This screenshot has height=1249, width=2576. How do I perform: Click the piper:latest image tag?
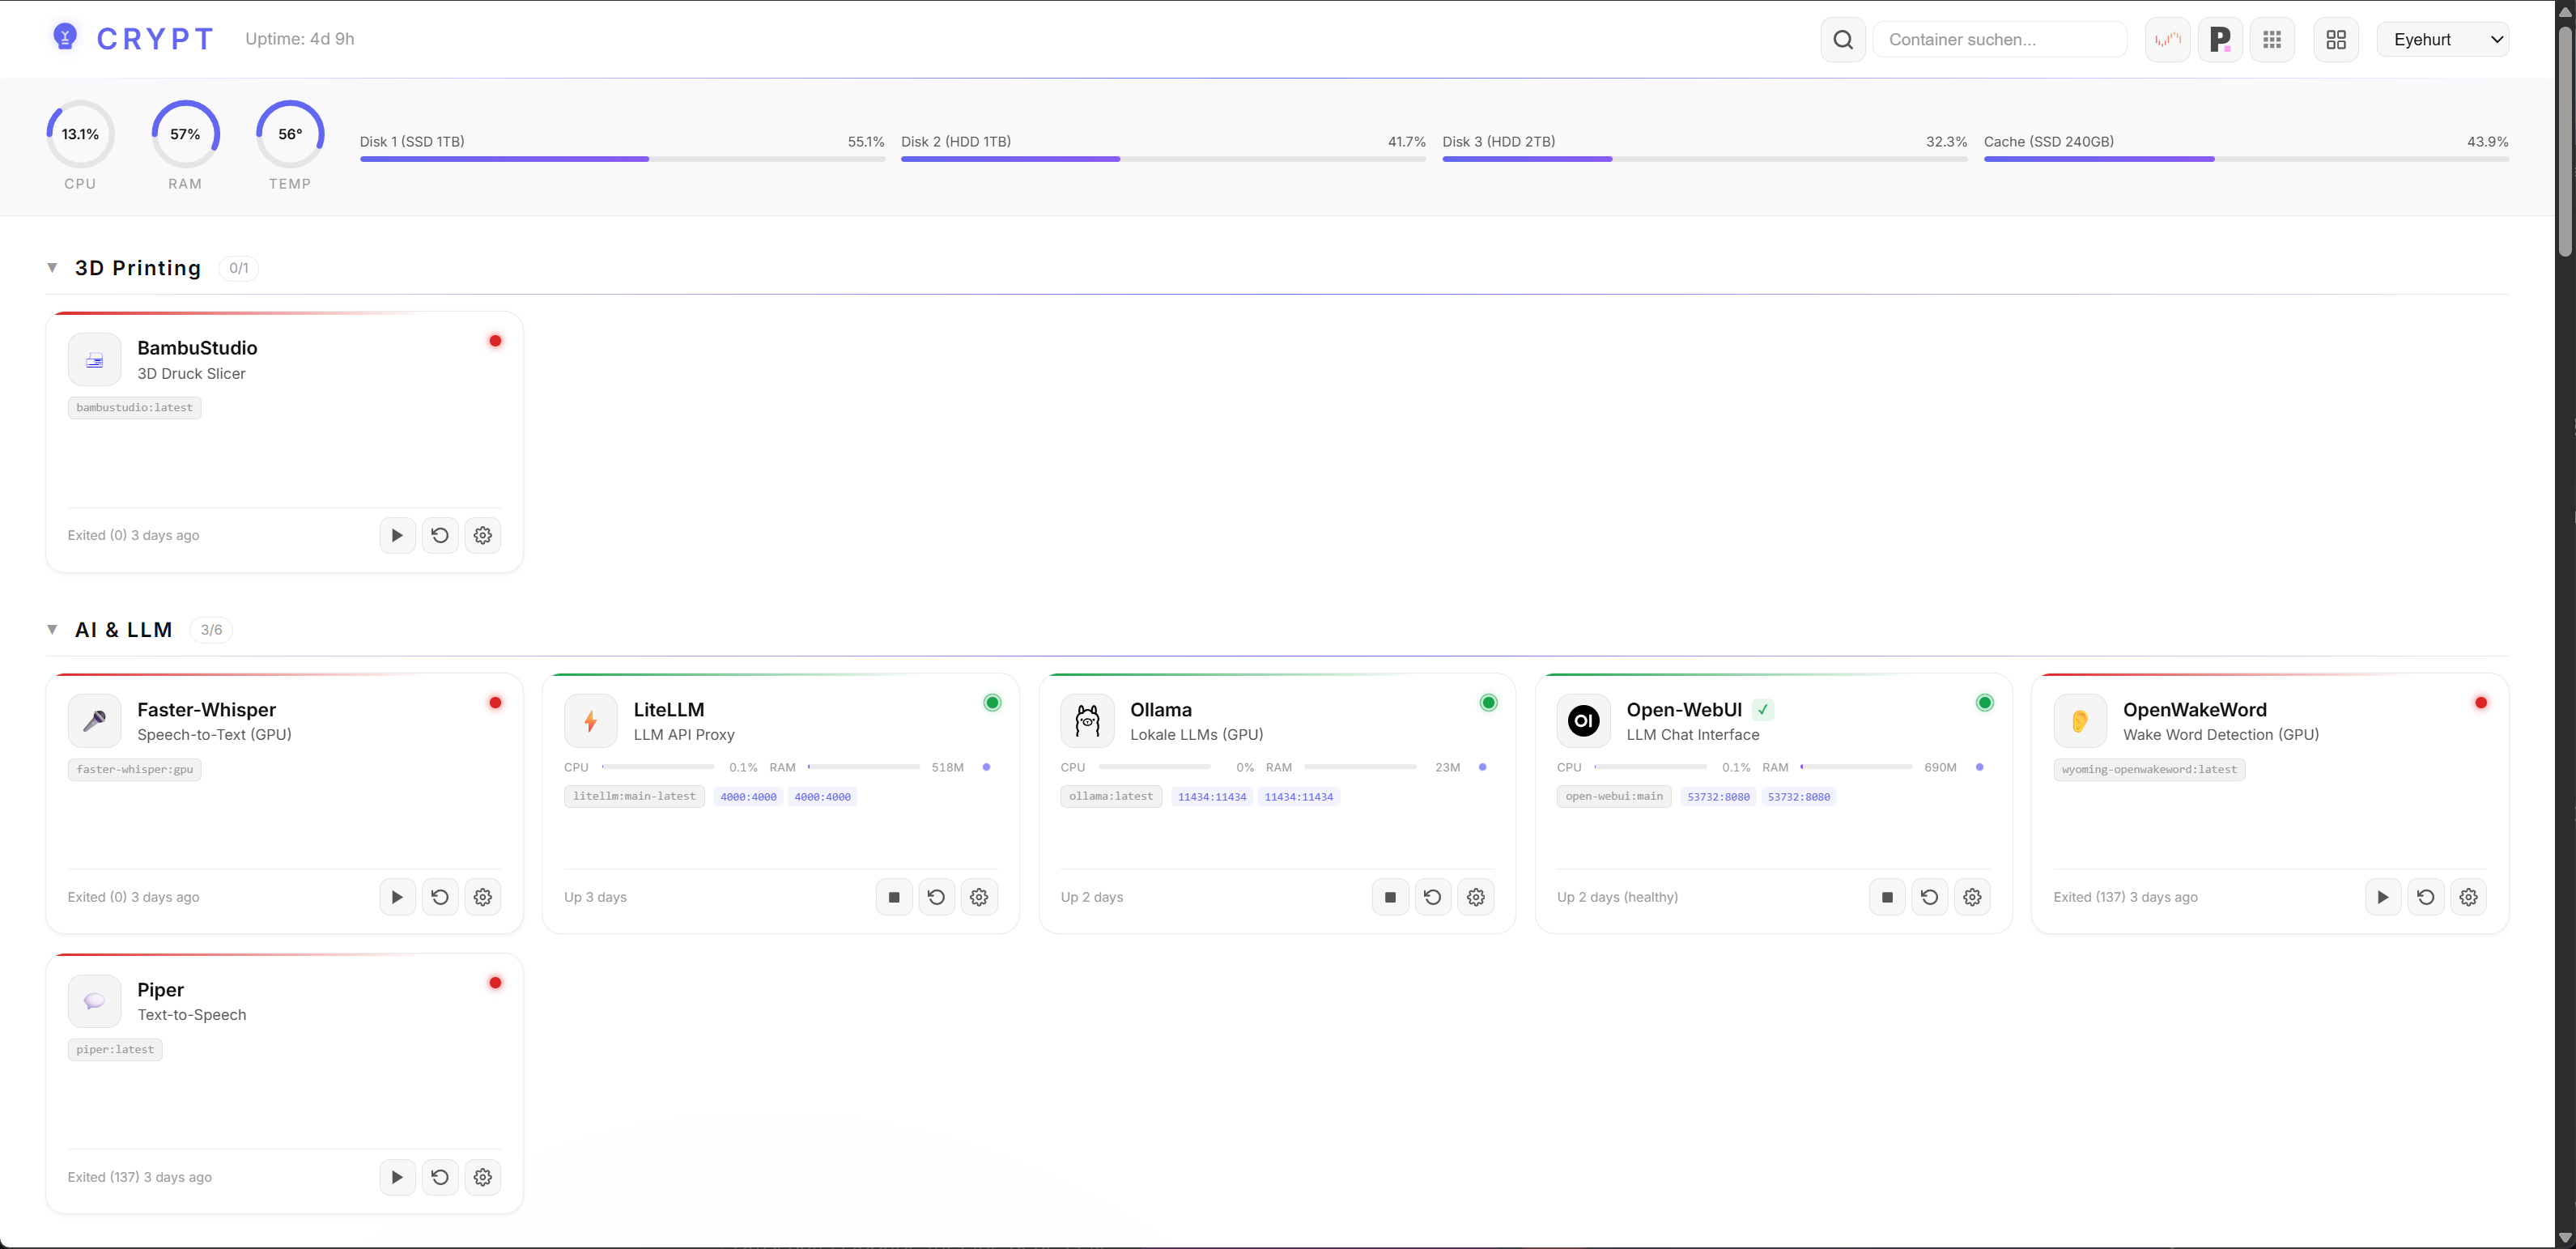tap(115, 1050)
